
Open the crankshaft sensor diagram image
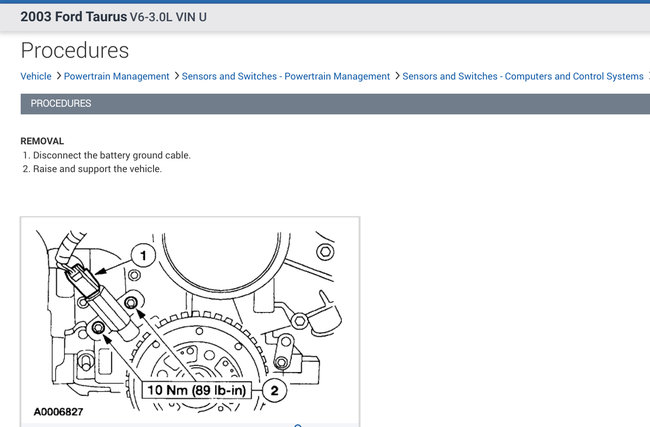pos(190,322)
